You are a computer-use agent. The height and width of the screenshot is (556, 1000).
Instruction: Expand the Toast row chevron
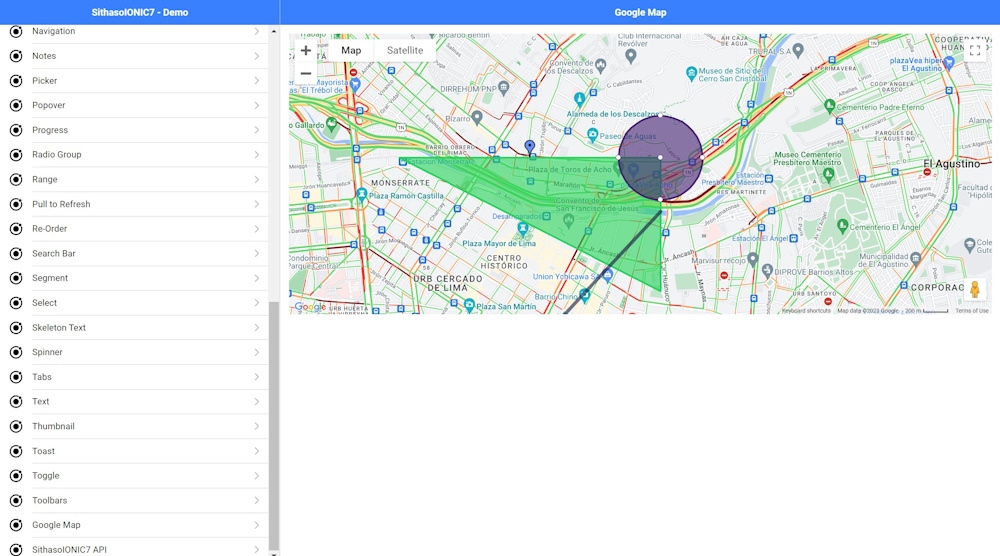[256, 451]
